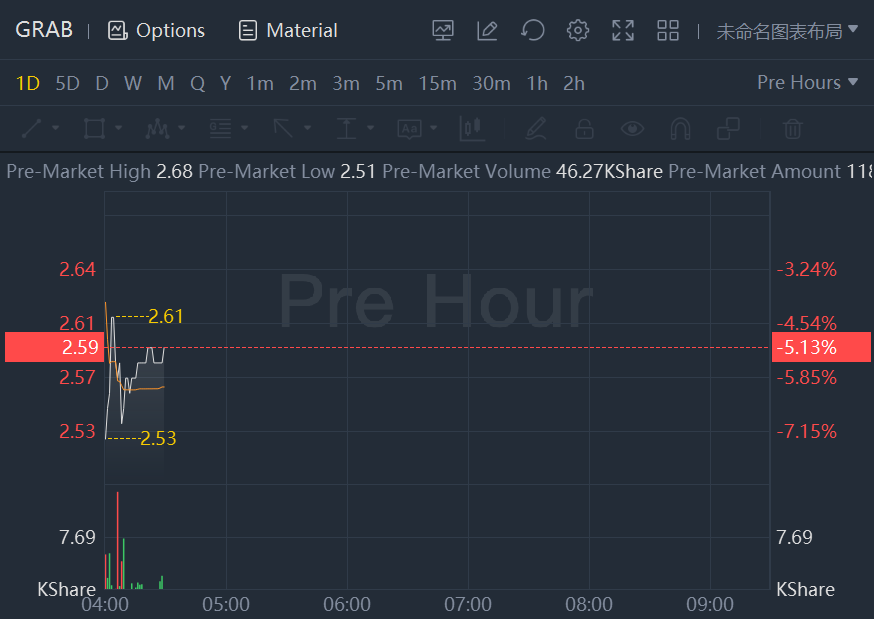Open the Options button

click(156, 30)
